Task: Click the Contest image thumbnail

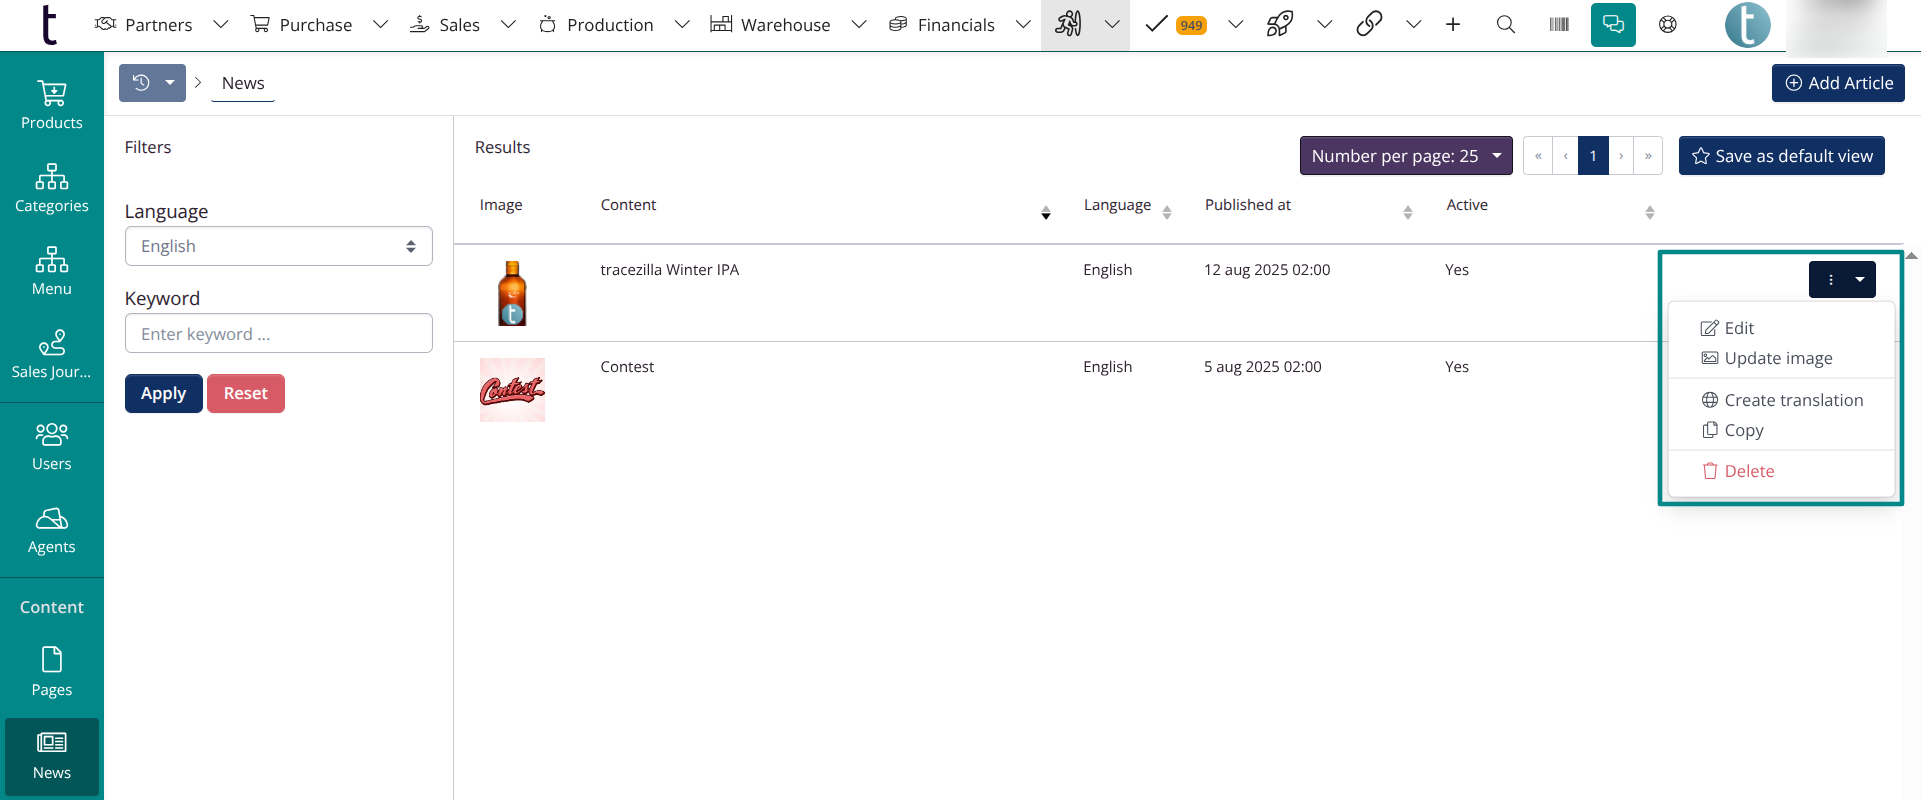Action: 512,390
